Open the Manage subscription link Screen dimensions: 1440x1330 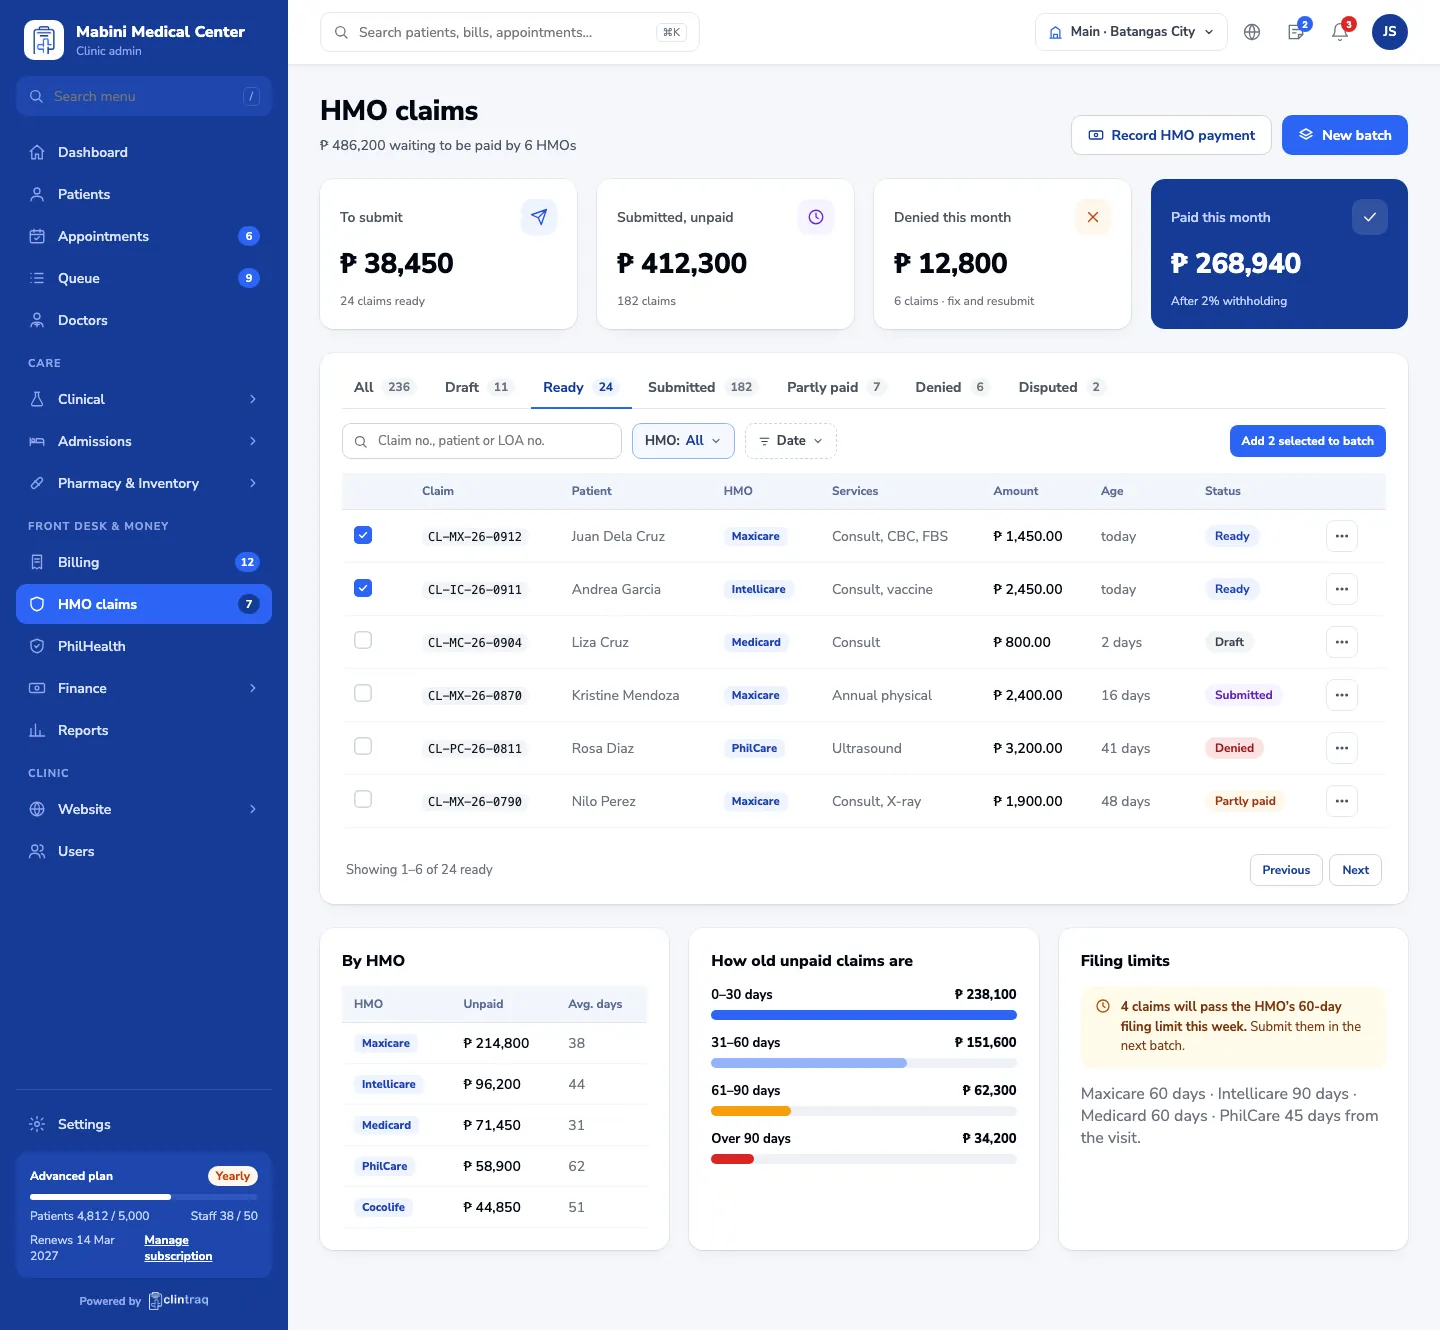[x=178, y=1248]
